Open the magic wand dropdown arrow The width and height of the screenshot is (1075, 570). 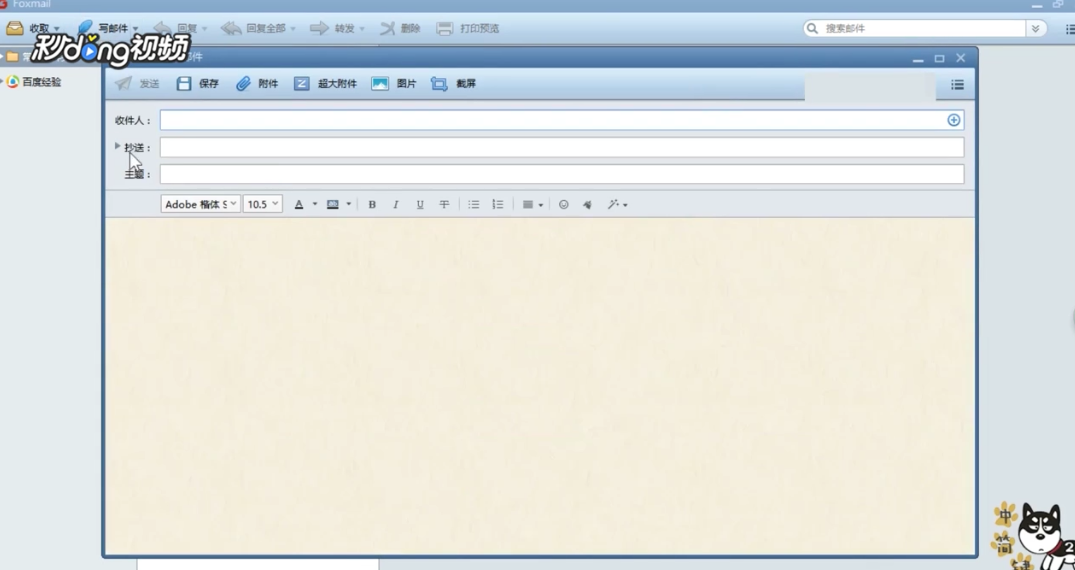coord(625,205)
